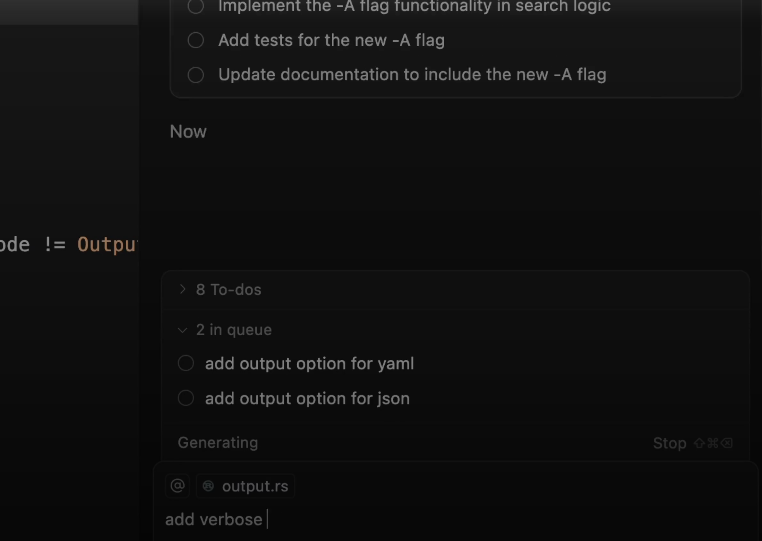762x541 pixels.
Task: Select the 'add output option for json' queued text
Action: pos(307,398)
